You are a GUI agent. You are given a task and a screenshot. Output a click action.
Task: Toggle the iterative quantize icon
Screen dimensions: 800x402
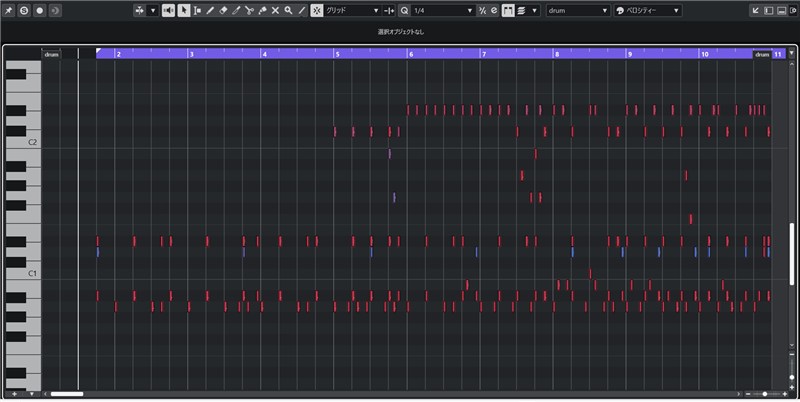click(482, 10)
